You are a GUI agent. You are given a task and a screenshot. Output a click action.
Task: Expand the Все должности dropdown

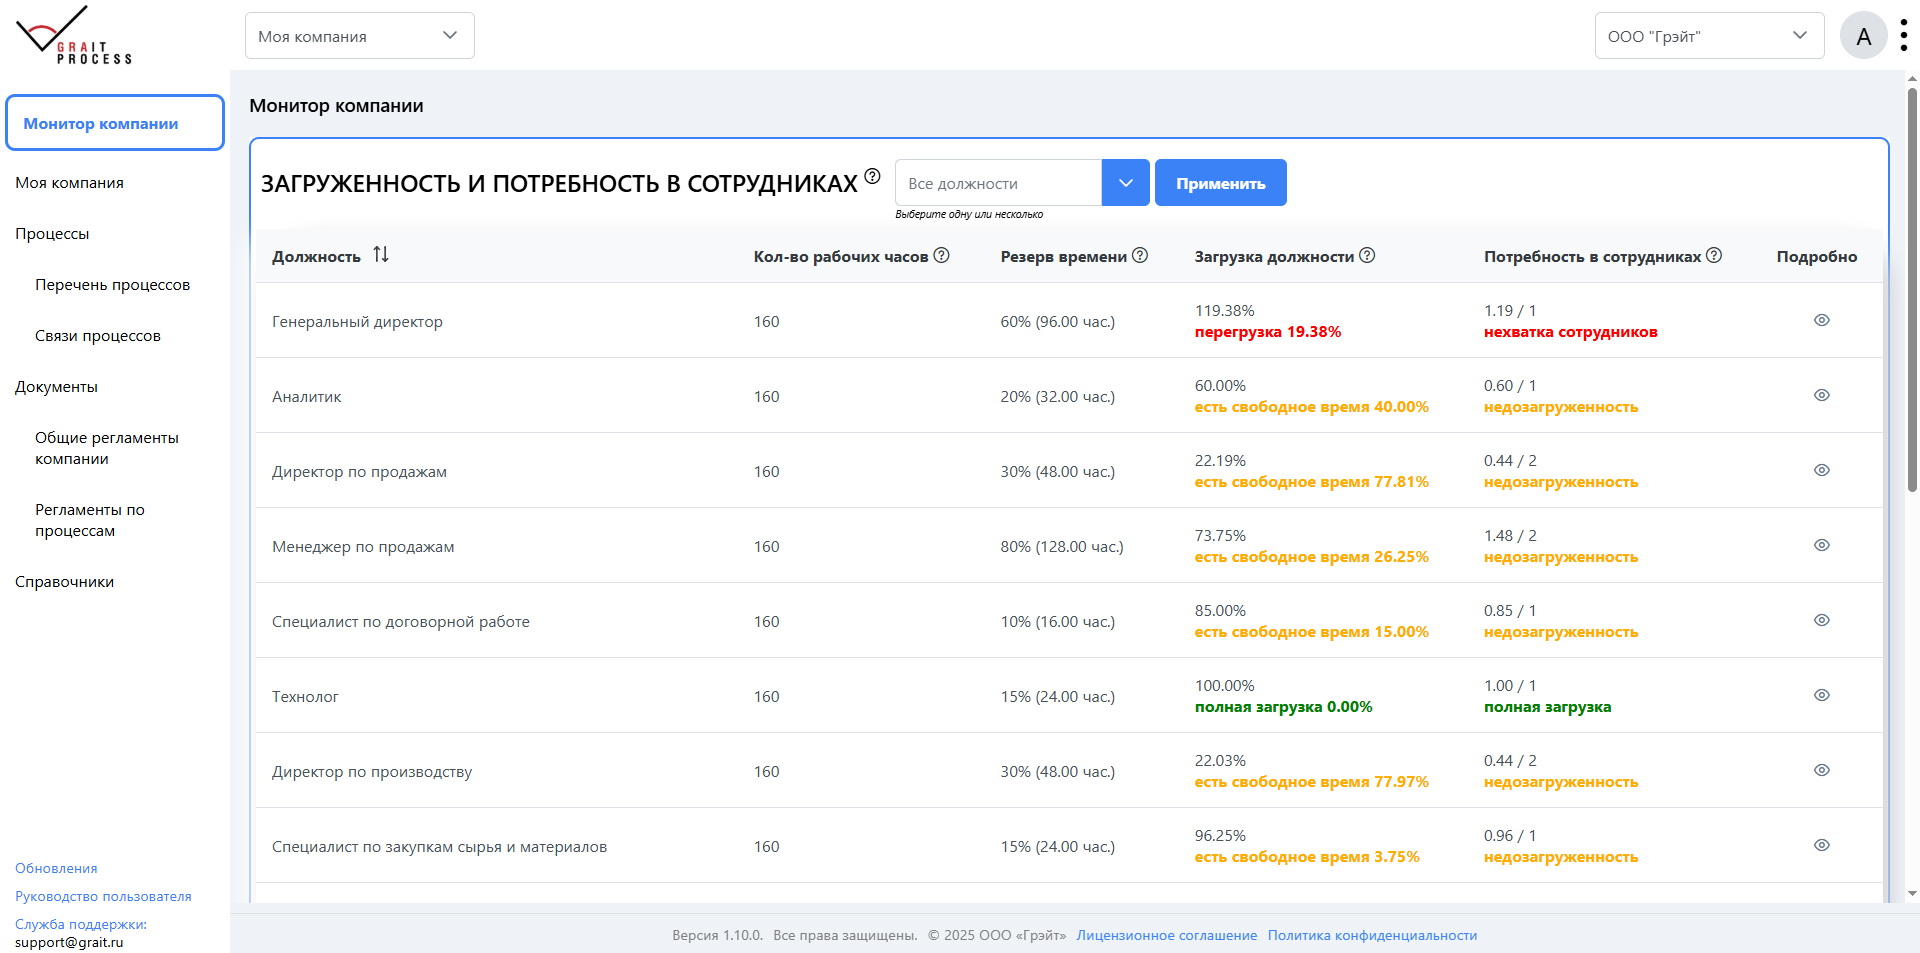[1125, 182]
